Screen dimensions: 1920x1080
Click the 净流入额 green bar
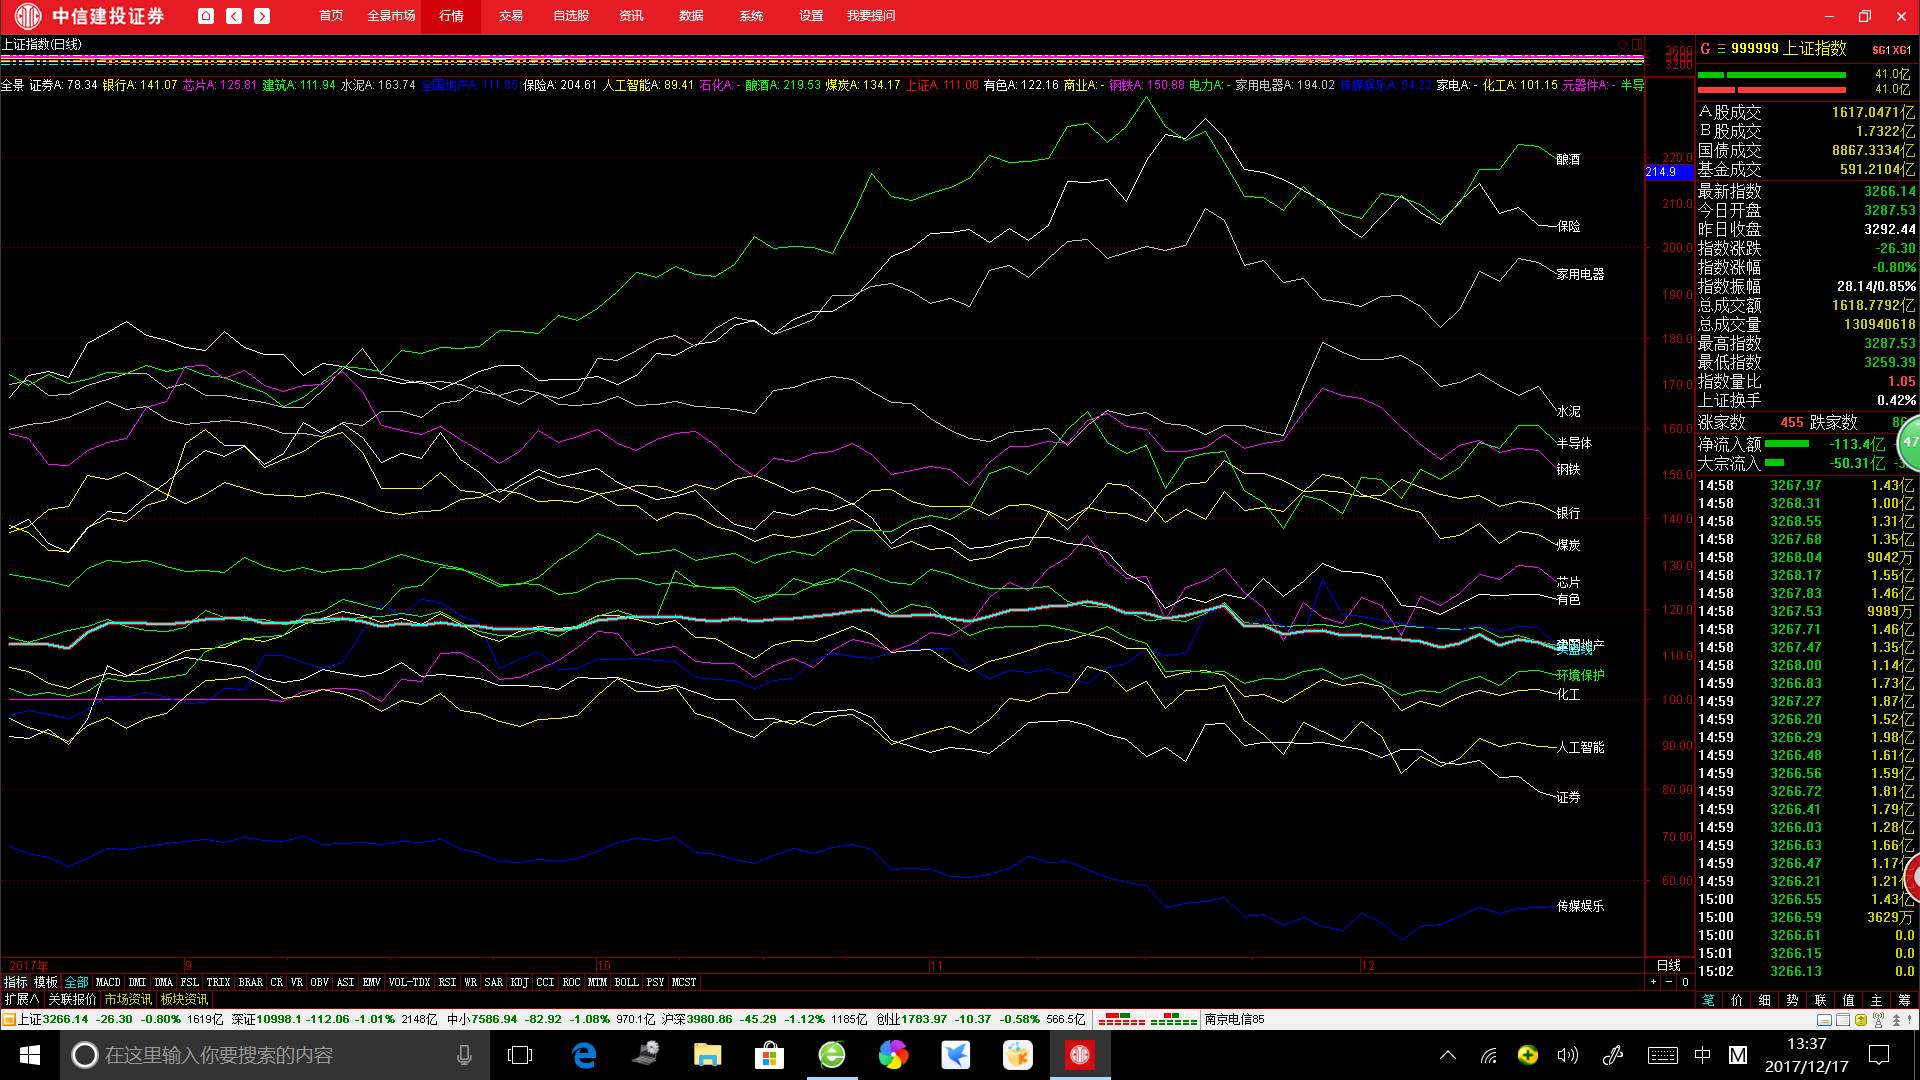[x=1787, y=444]
